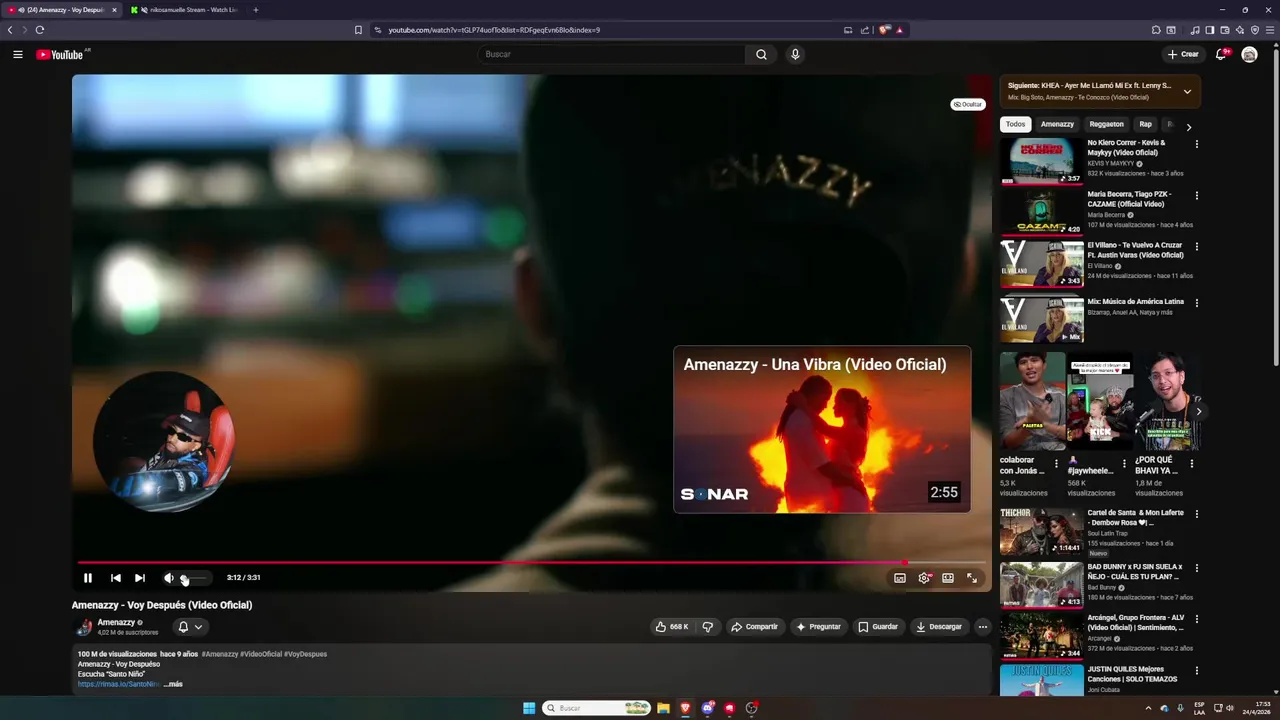The width and height of the screenshot is (1280, 720).
Task: Dislike the video
Action: pyautogui.click(x=708, y=627)
